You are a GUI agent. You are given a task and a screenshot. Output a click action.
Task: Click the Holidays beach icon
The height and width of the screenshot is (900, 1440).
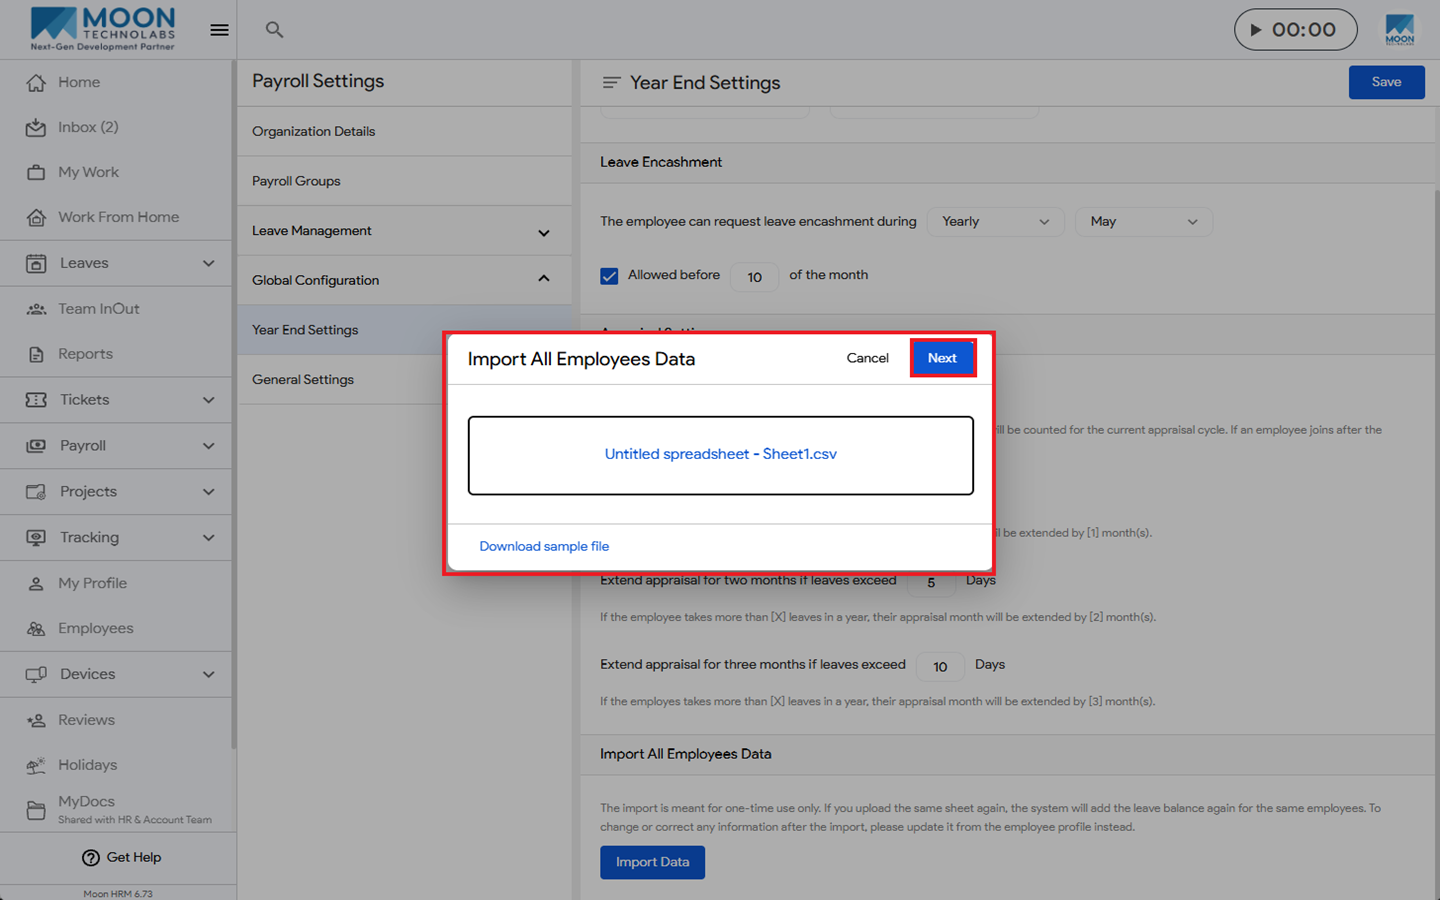36,766
